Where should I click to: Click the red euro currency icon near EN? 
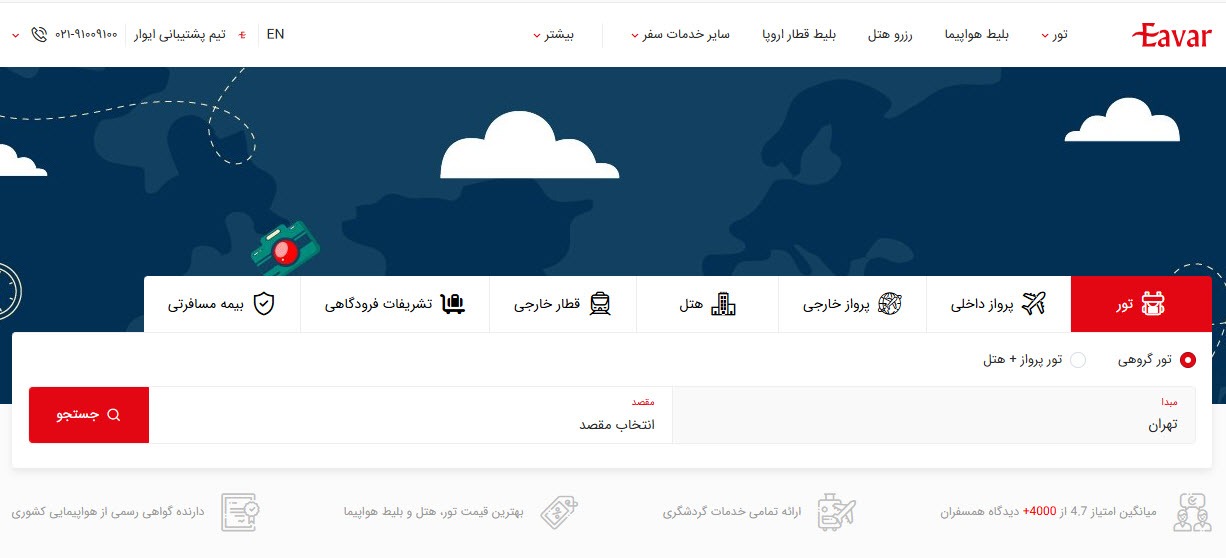point(243,35)
